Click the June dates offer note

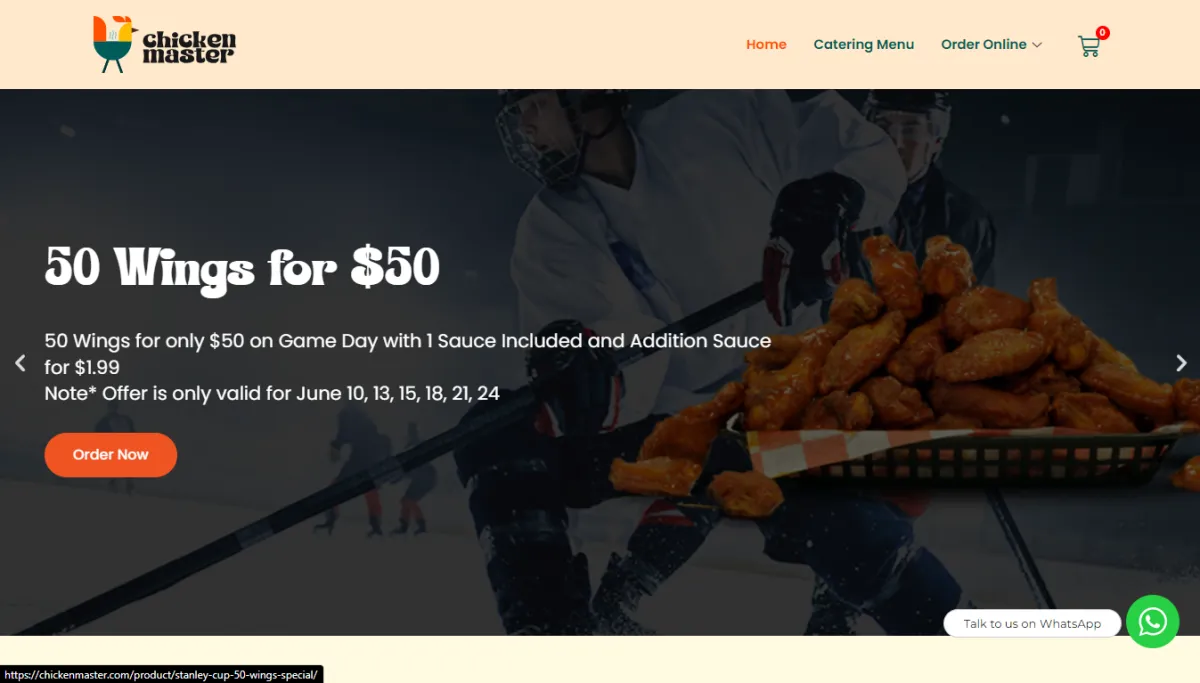[272, 393]
